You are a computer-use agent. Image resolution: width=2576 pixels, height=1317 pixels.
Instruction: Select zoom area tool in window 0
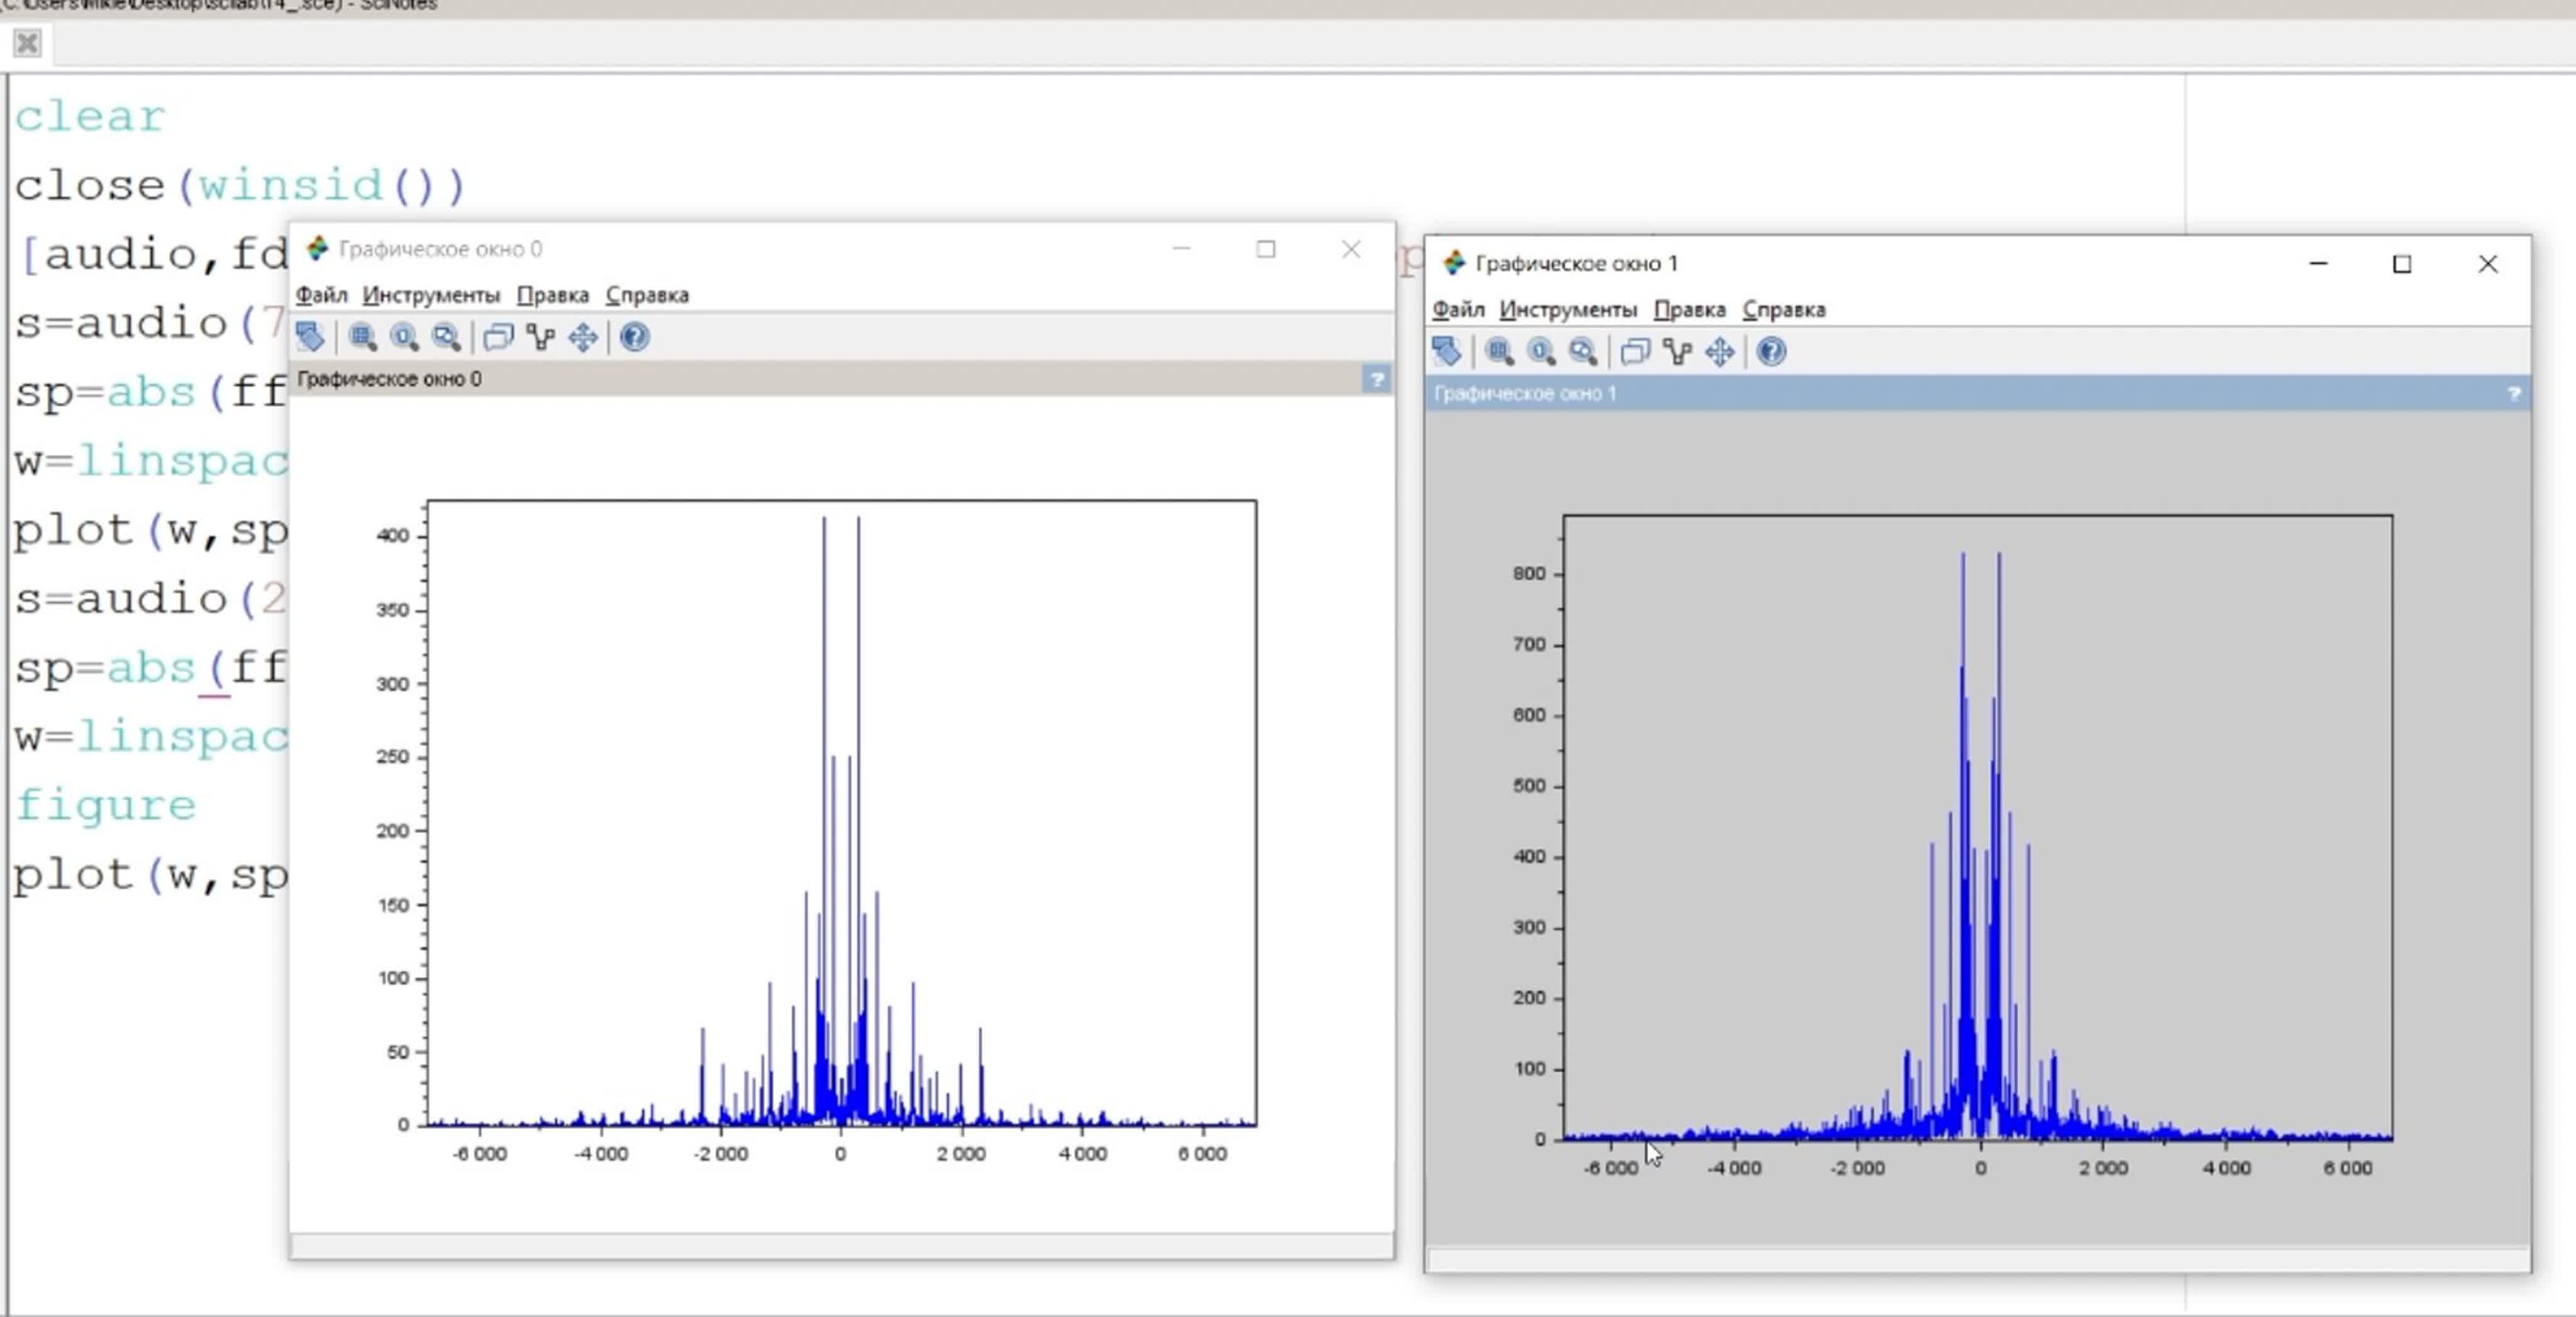coord(362,337)
